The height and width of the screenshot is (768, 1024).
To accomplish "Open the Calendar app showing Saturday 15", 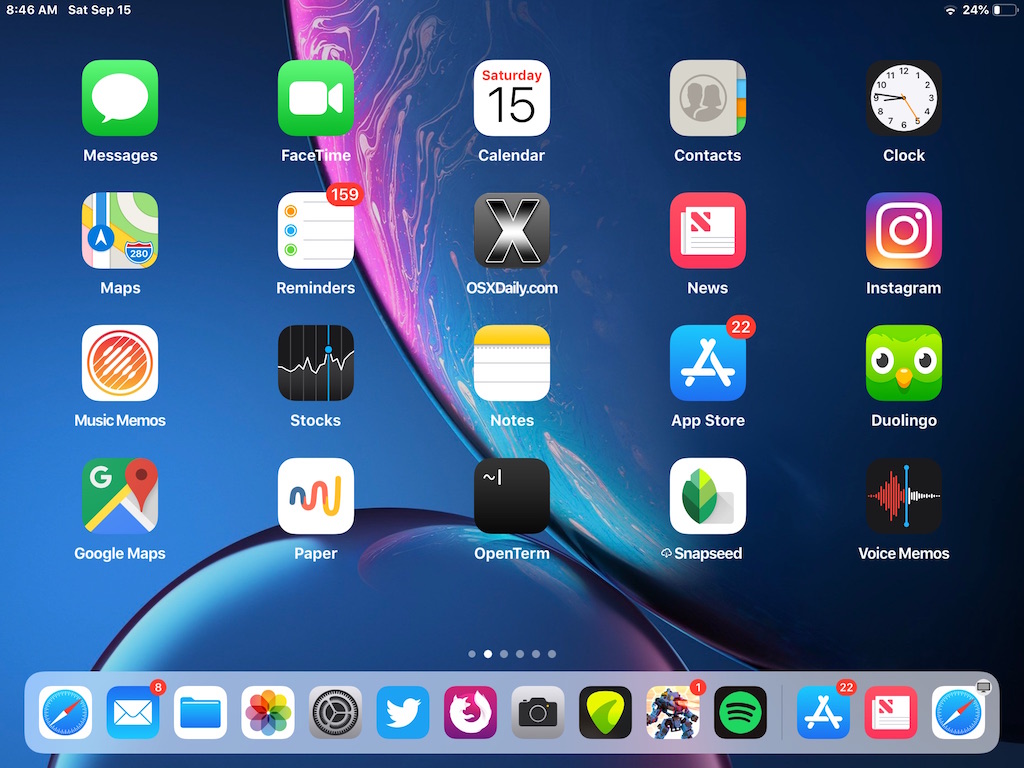I will tap(512, 98).
